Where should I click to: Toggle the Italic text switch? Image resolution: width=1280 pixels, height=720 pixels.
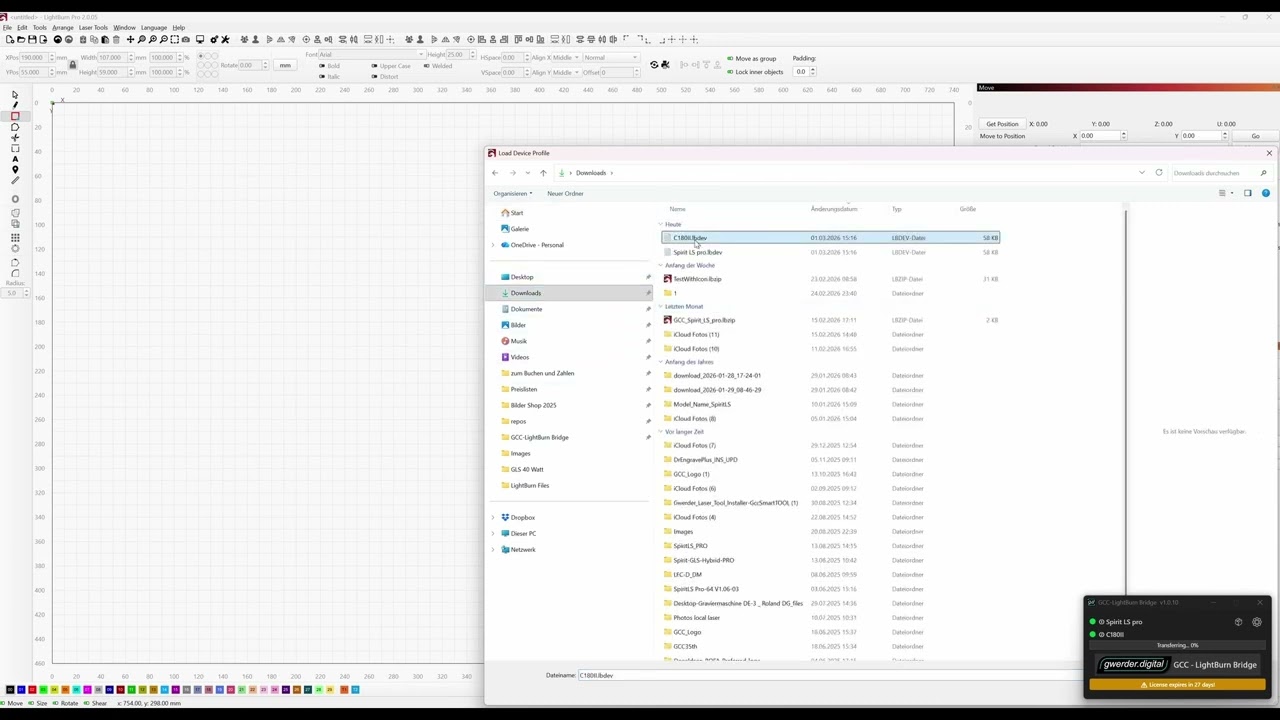(322, 77)
